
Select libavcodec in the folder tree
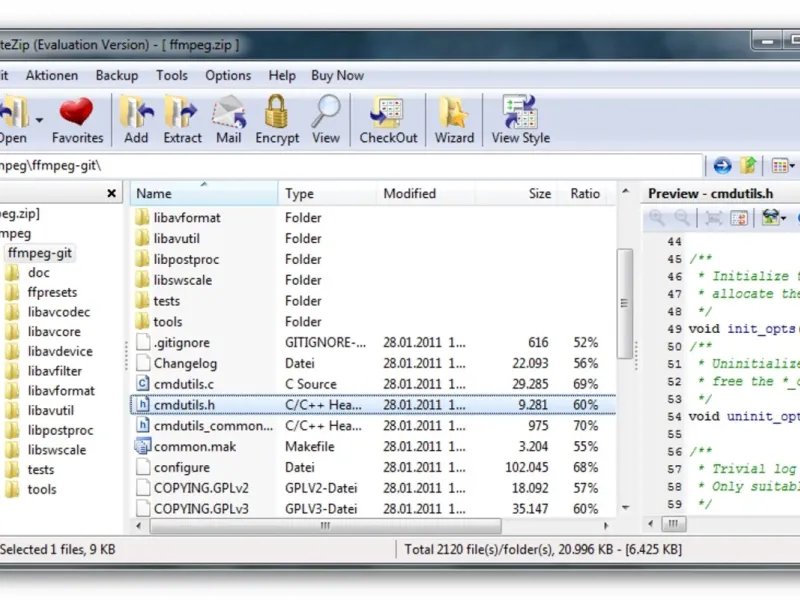59,312
